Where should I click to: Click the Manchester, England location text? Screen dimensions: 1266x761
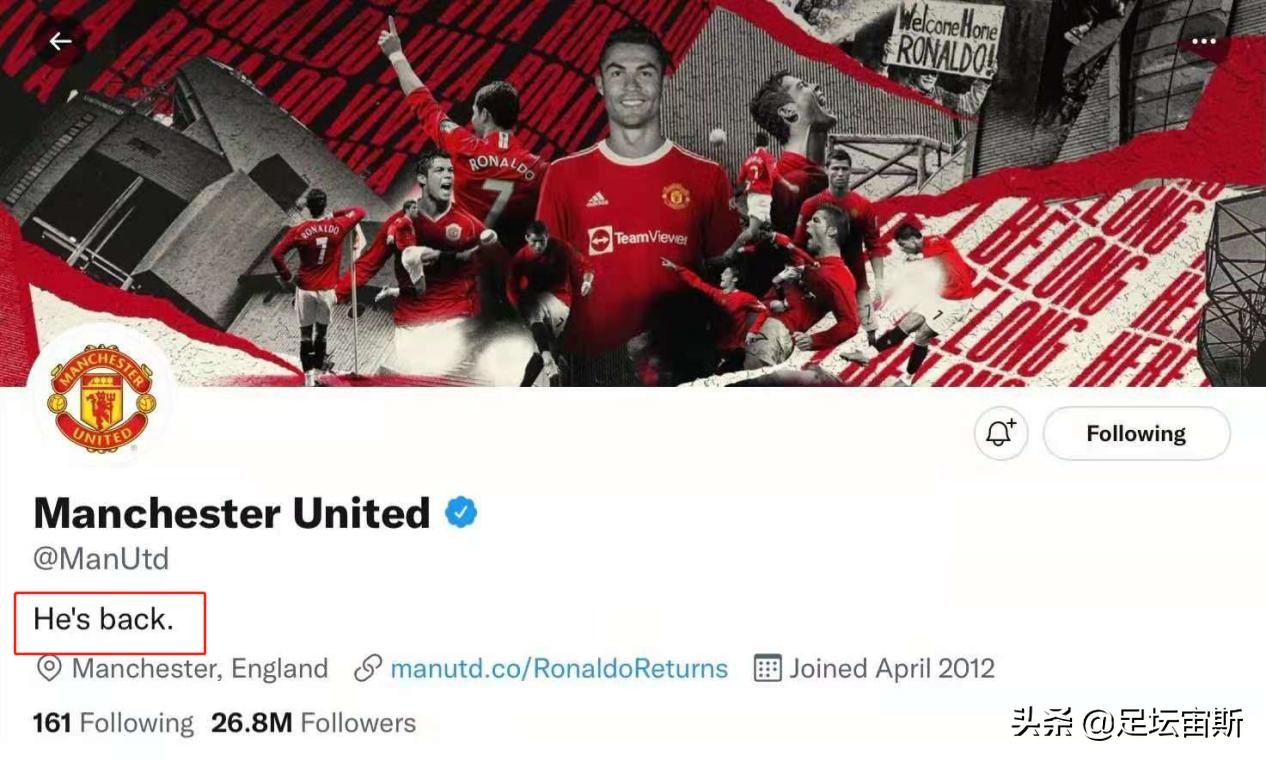200,668
